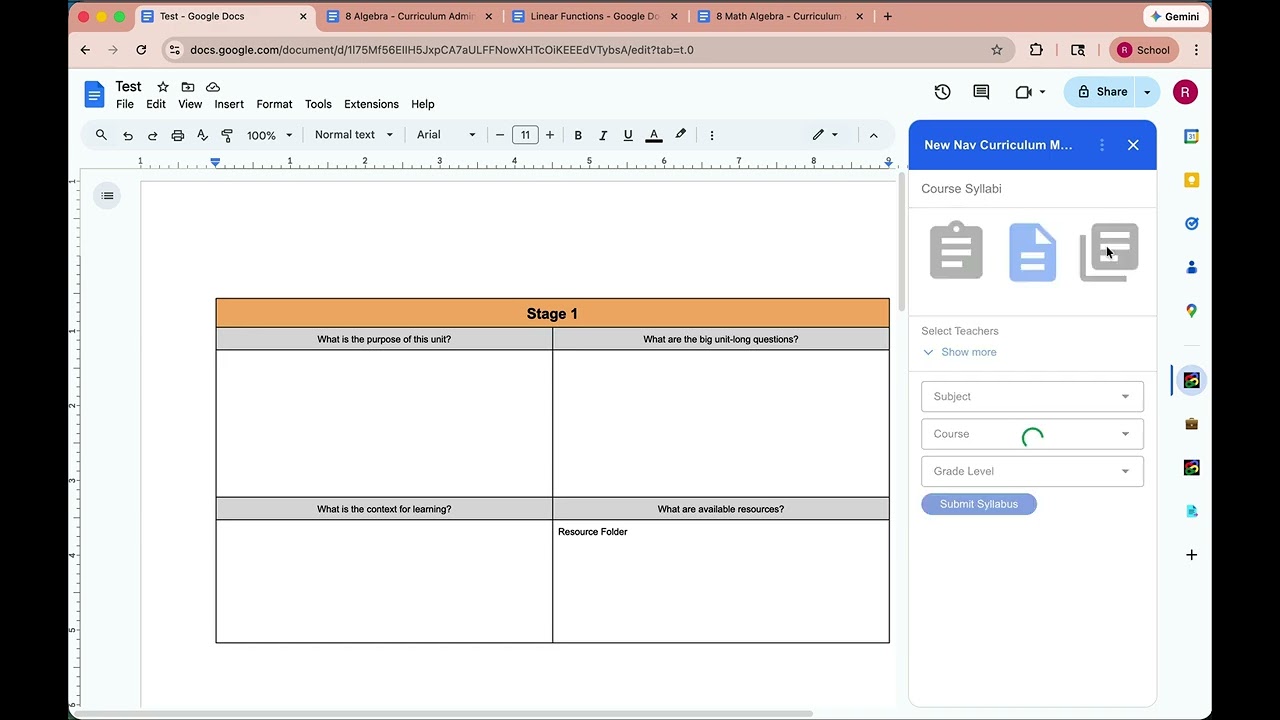Screen dimensions: 1280x720
Task: Bookmark this page with the star
Action: click(997, 50)
